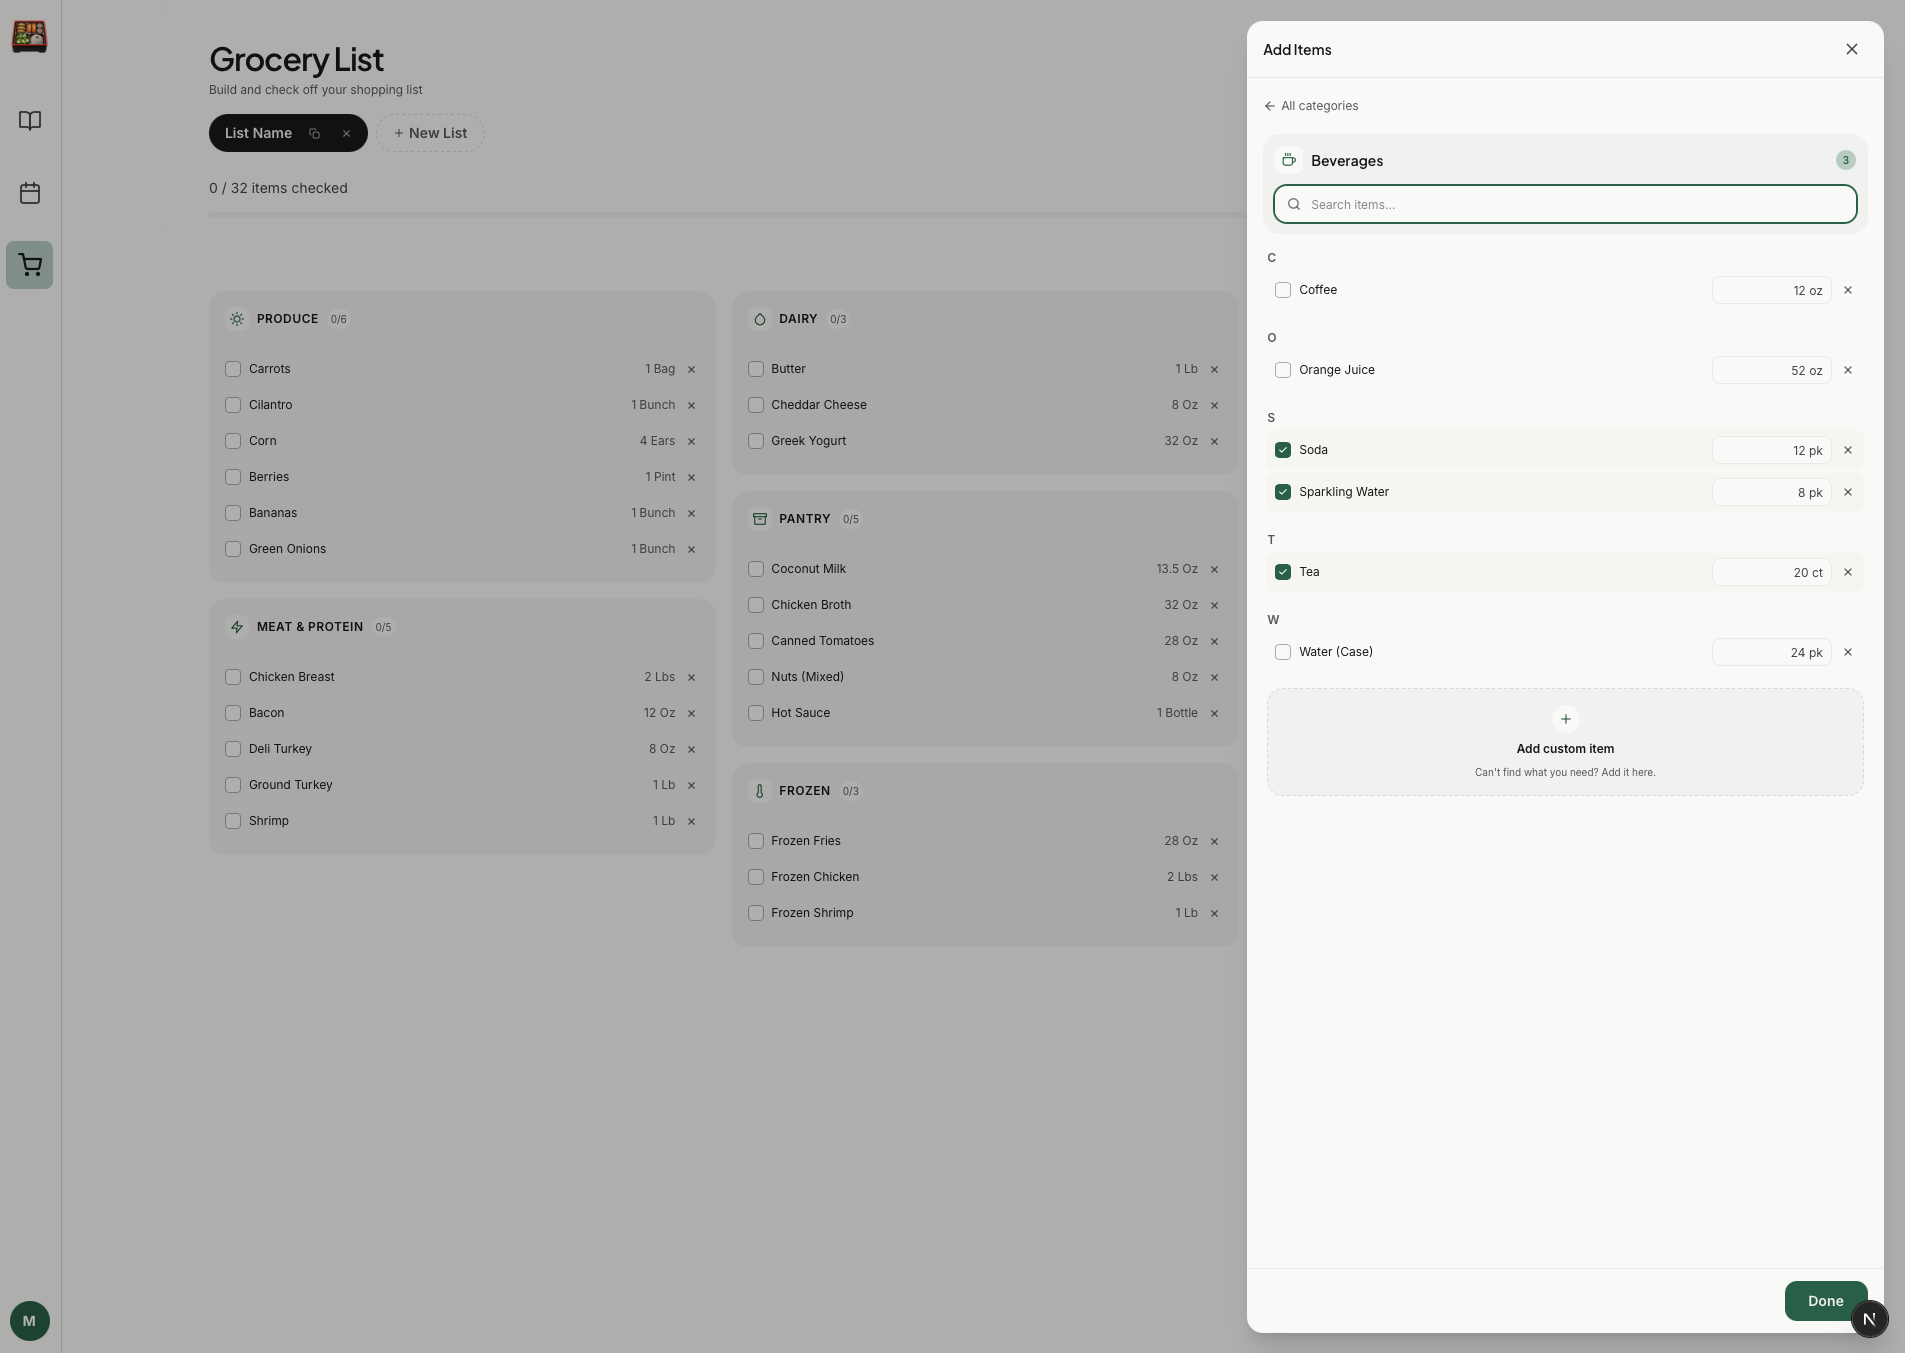Open the recipe book sidebar icon
This screenshot has width=1905, height=1353.
pyautogui.click(x=30, y=121)
